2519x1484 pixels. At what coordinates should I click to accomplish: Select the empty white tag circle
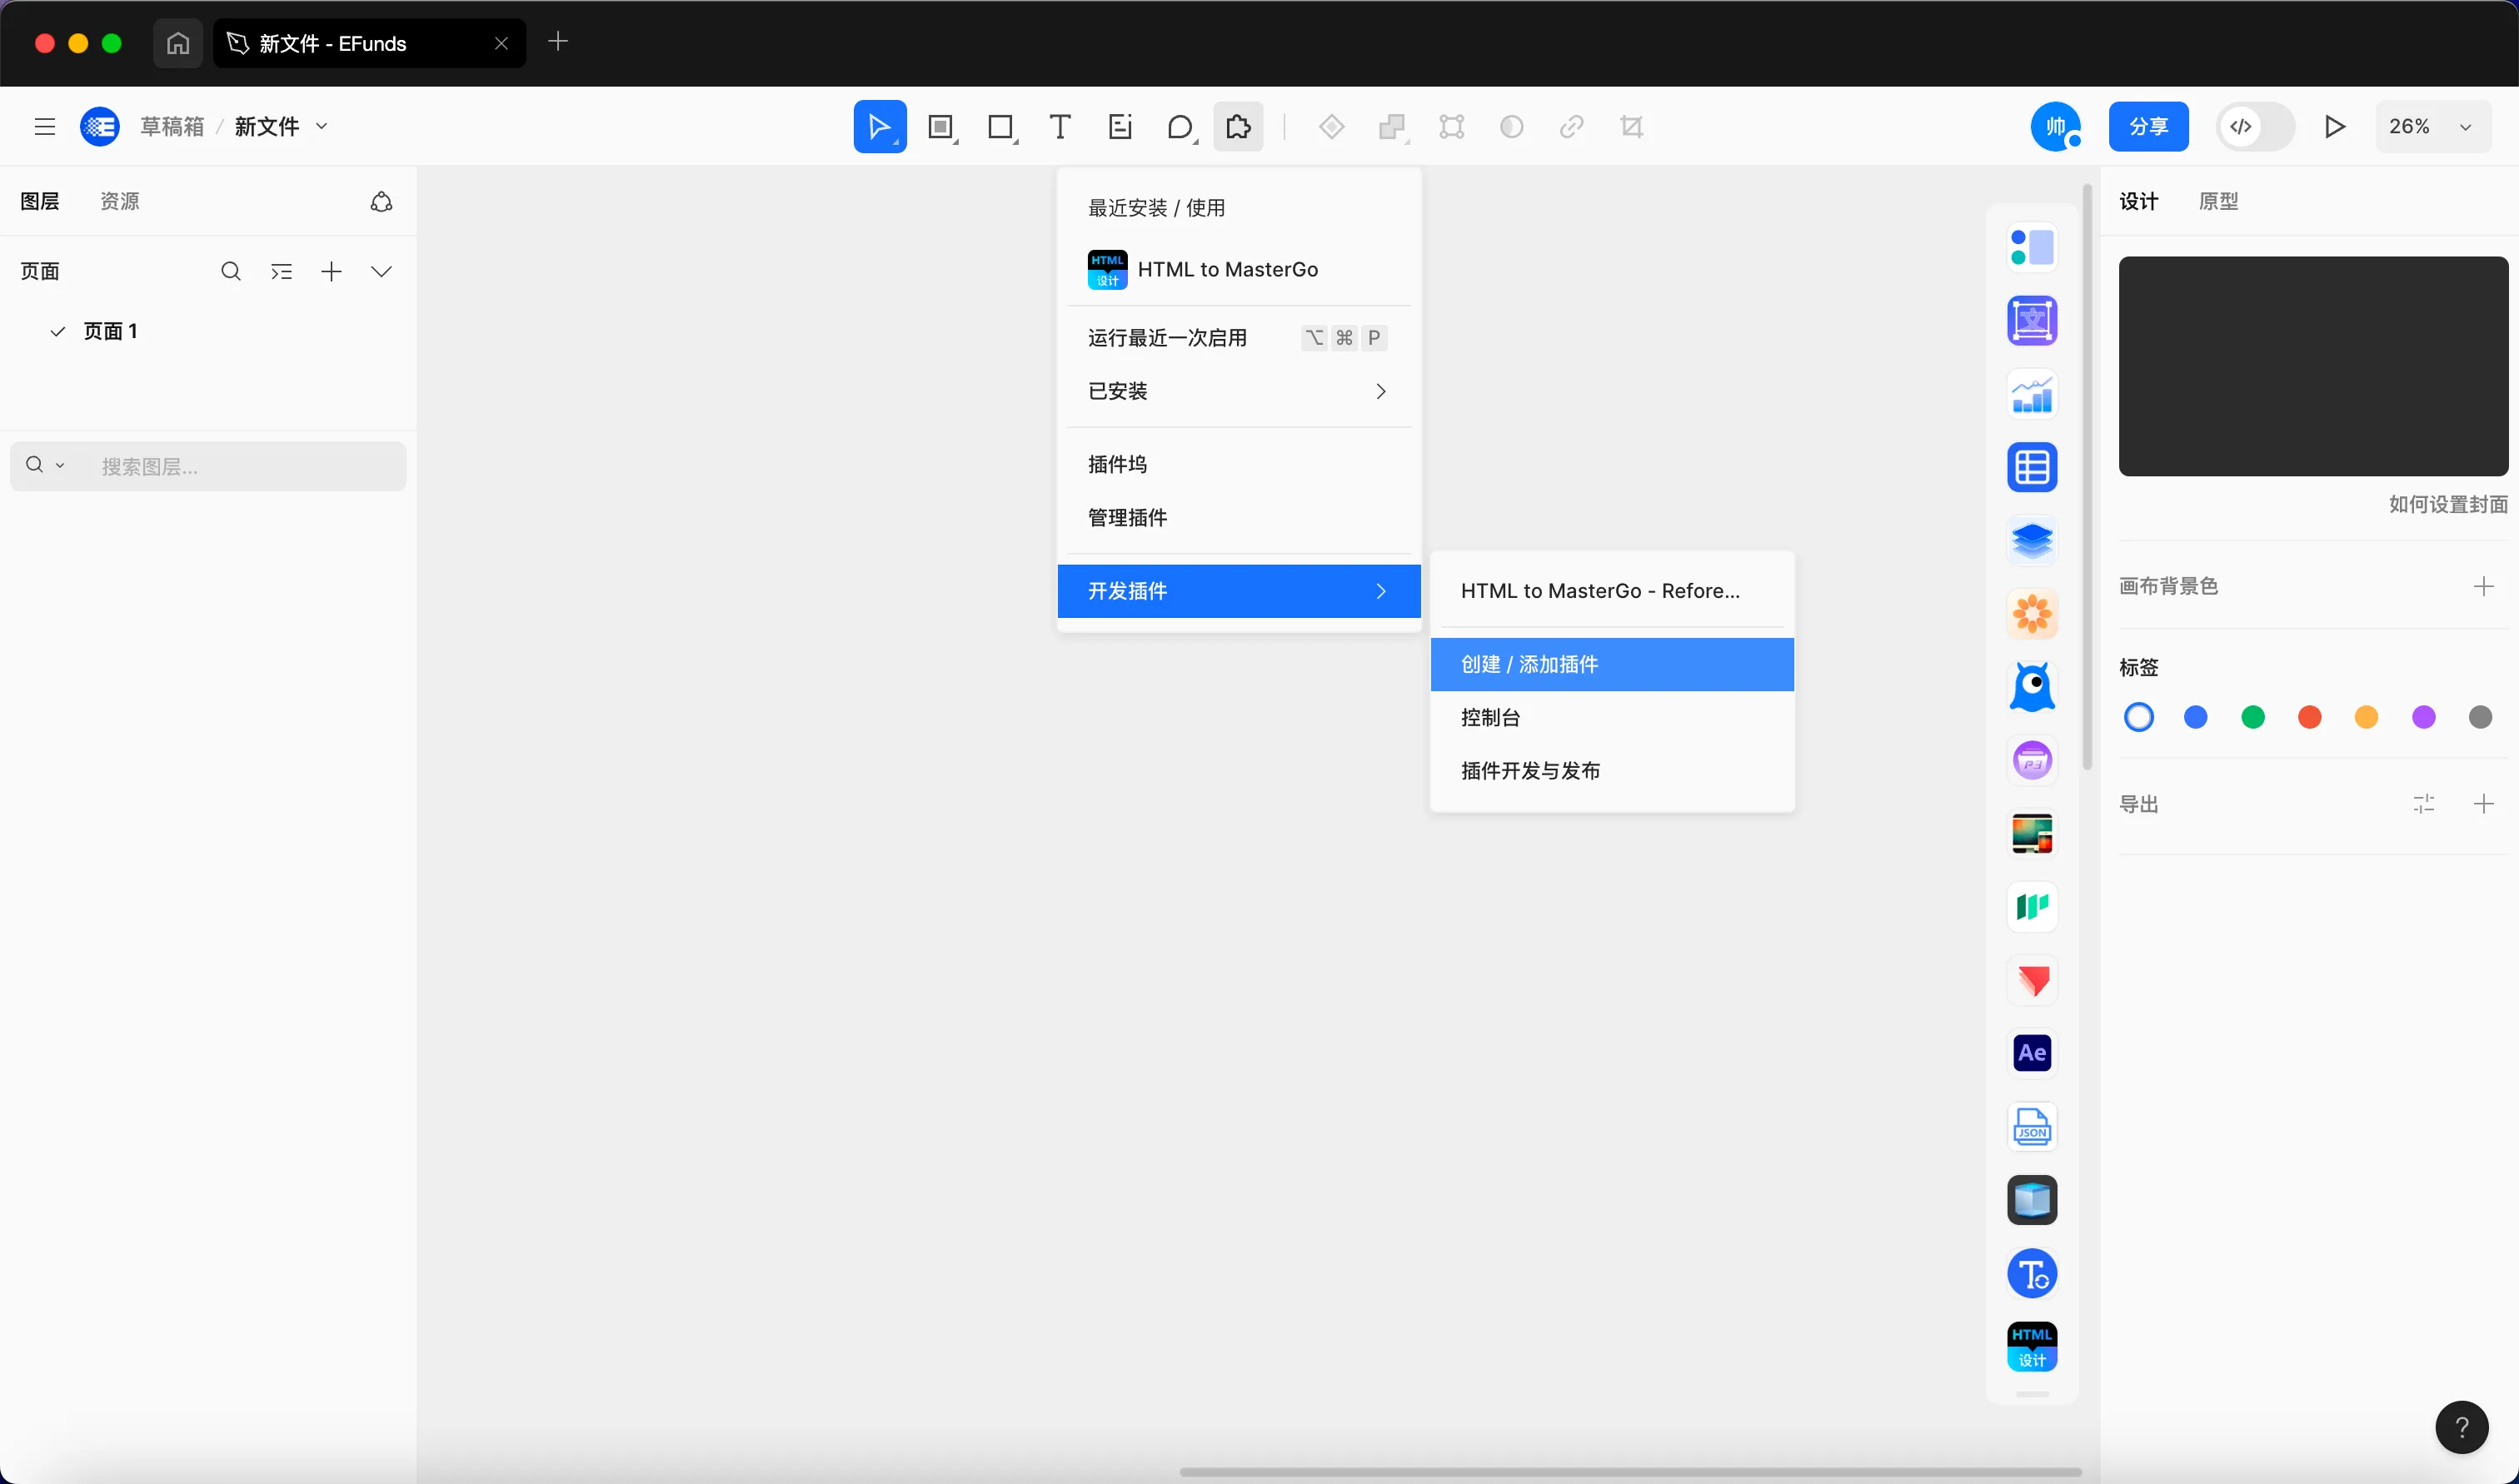point(2138,717)
